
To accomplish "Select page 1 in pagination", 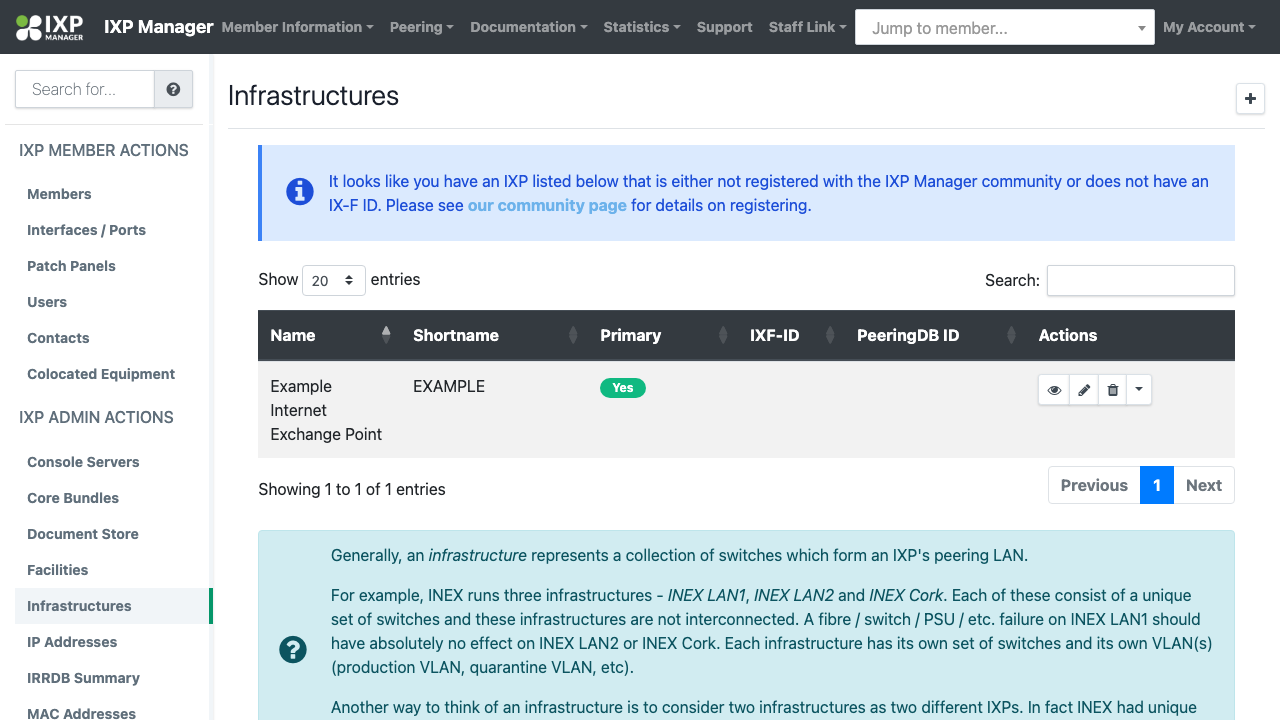I will pos(1157,485).
